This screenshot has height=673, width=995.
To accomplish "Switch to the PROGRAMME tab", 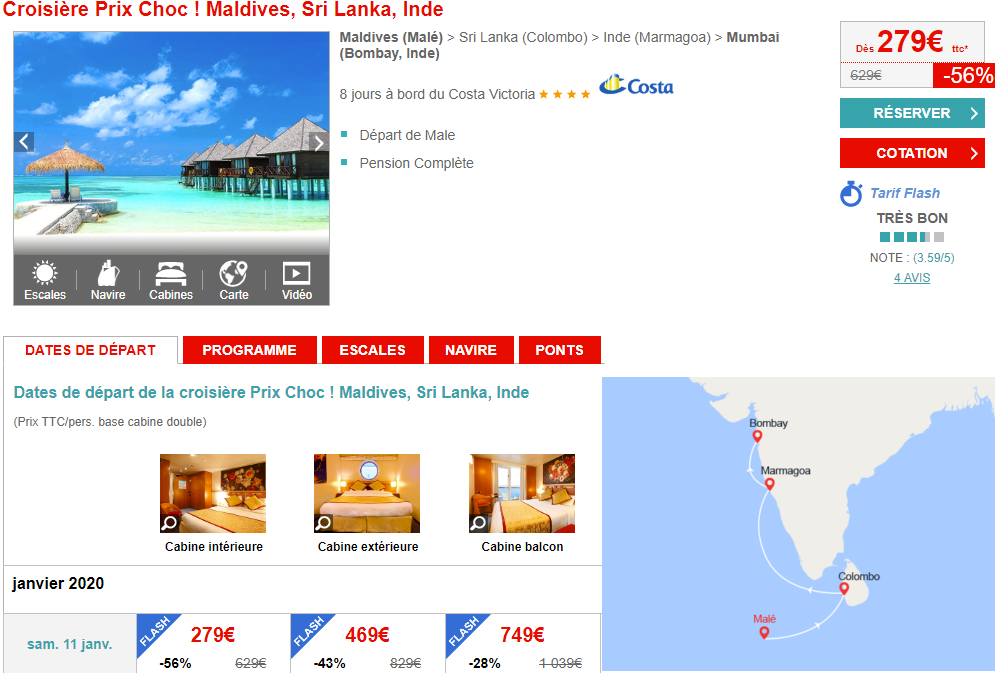I will [249, 350].
